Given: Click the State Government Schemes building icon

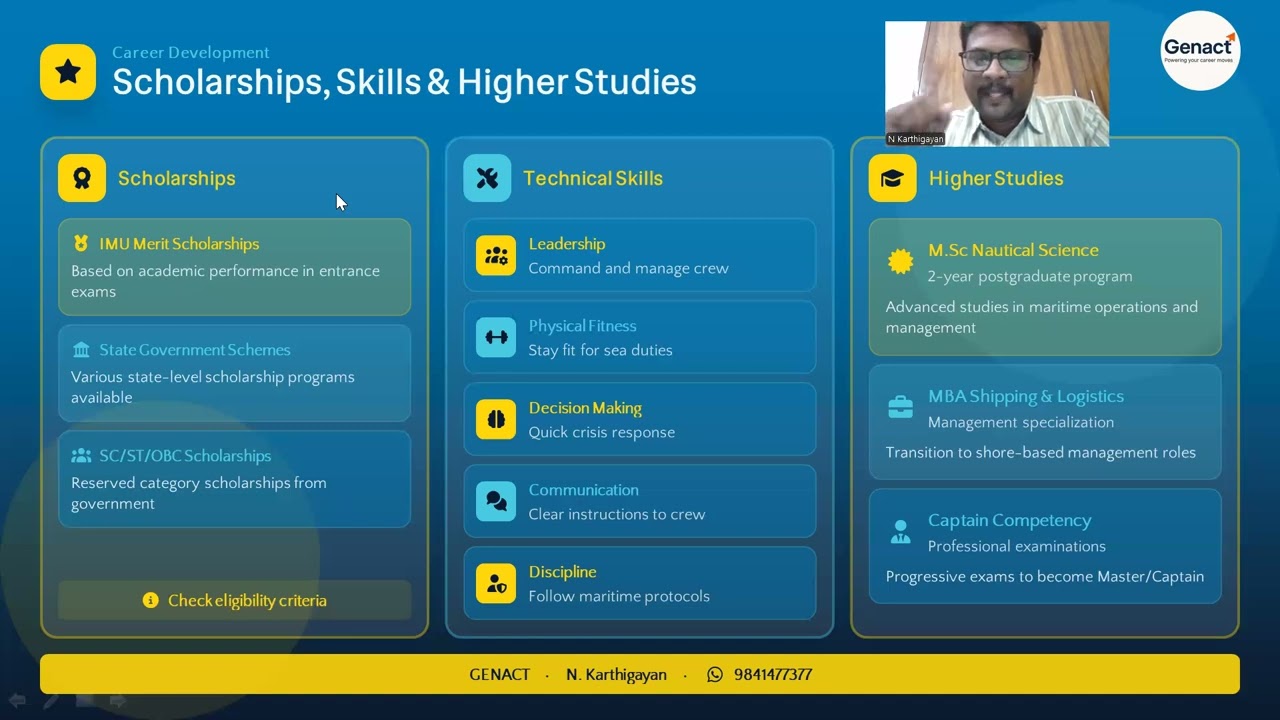Looking at the screenshot, I should pyautogui.click(x=81, y=350).
